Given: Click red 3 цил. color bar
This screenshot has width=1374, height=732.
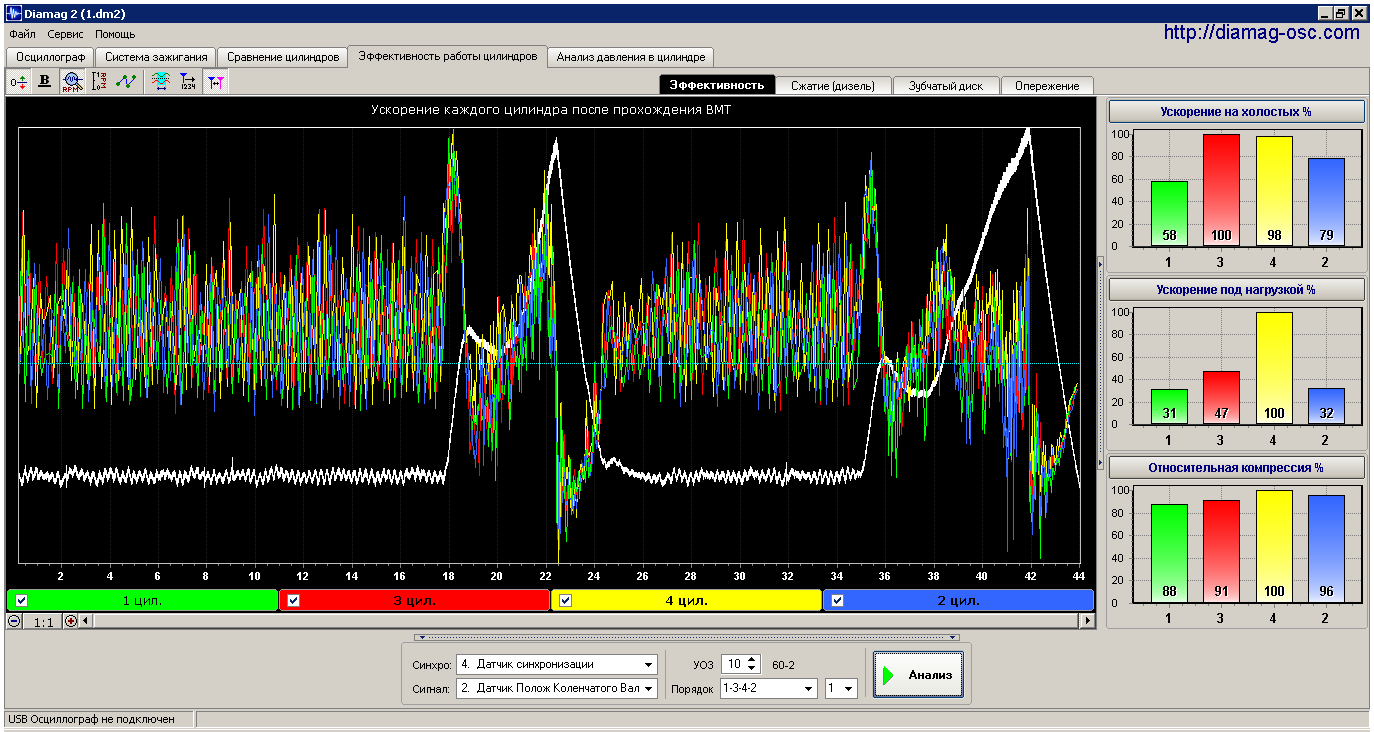Looking at the screenshot, I should pos(414,600).
